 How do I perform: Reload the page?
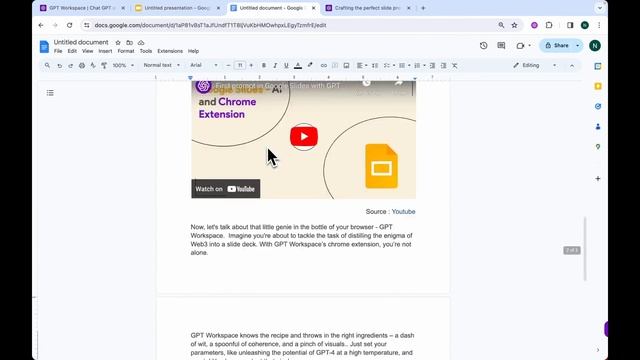[69, 25]
